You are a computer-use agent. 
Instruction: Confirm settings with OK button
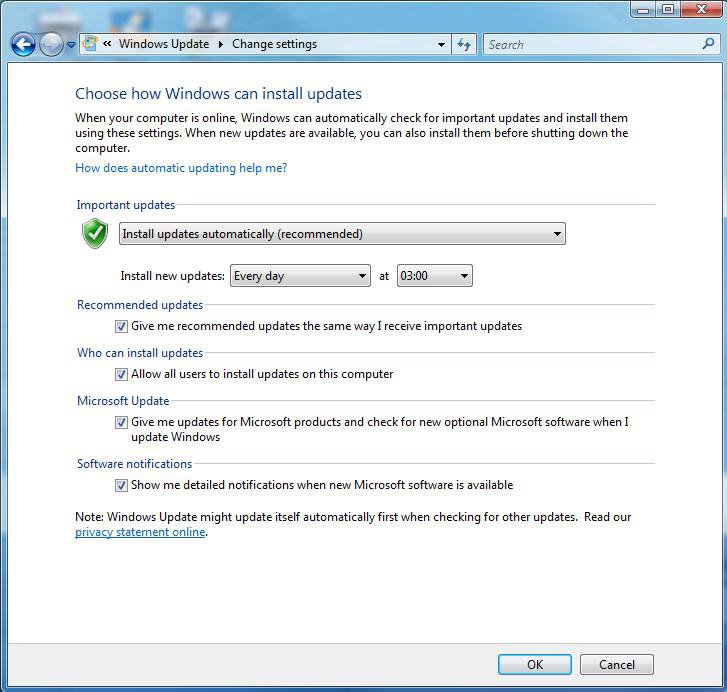tap(535, 665)
